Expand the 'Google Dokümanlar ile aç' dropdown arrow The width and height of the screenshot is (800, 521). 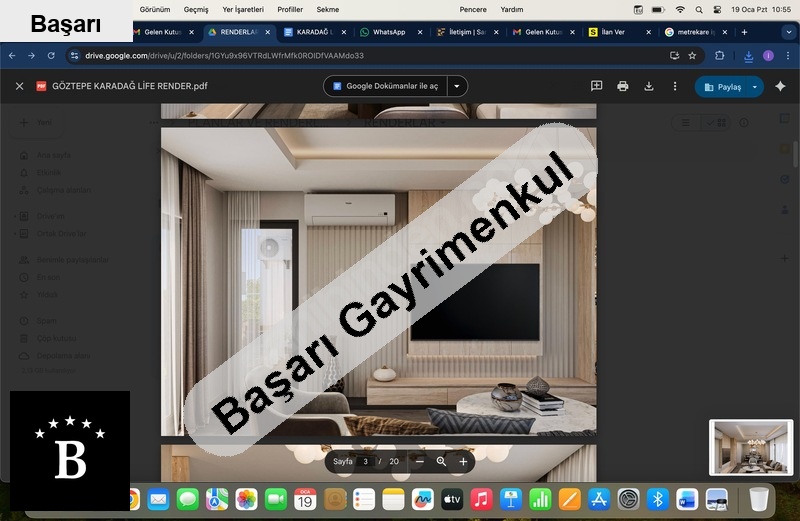point(457,87)
